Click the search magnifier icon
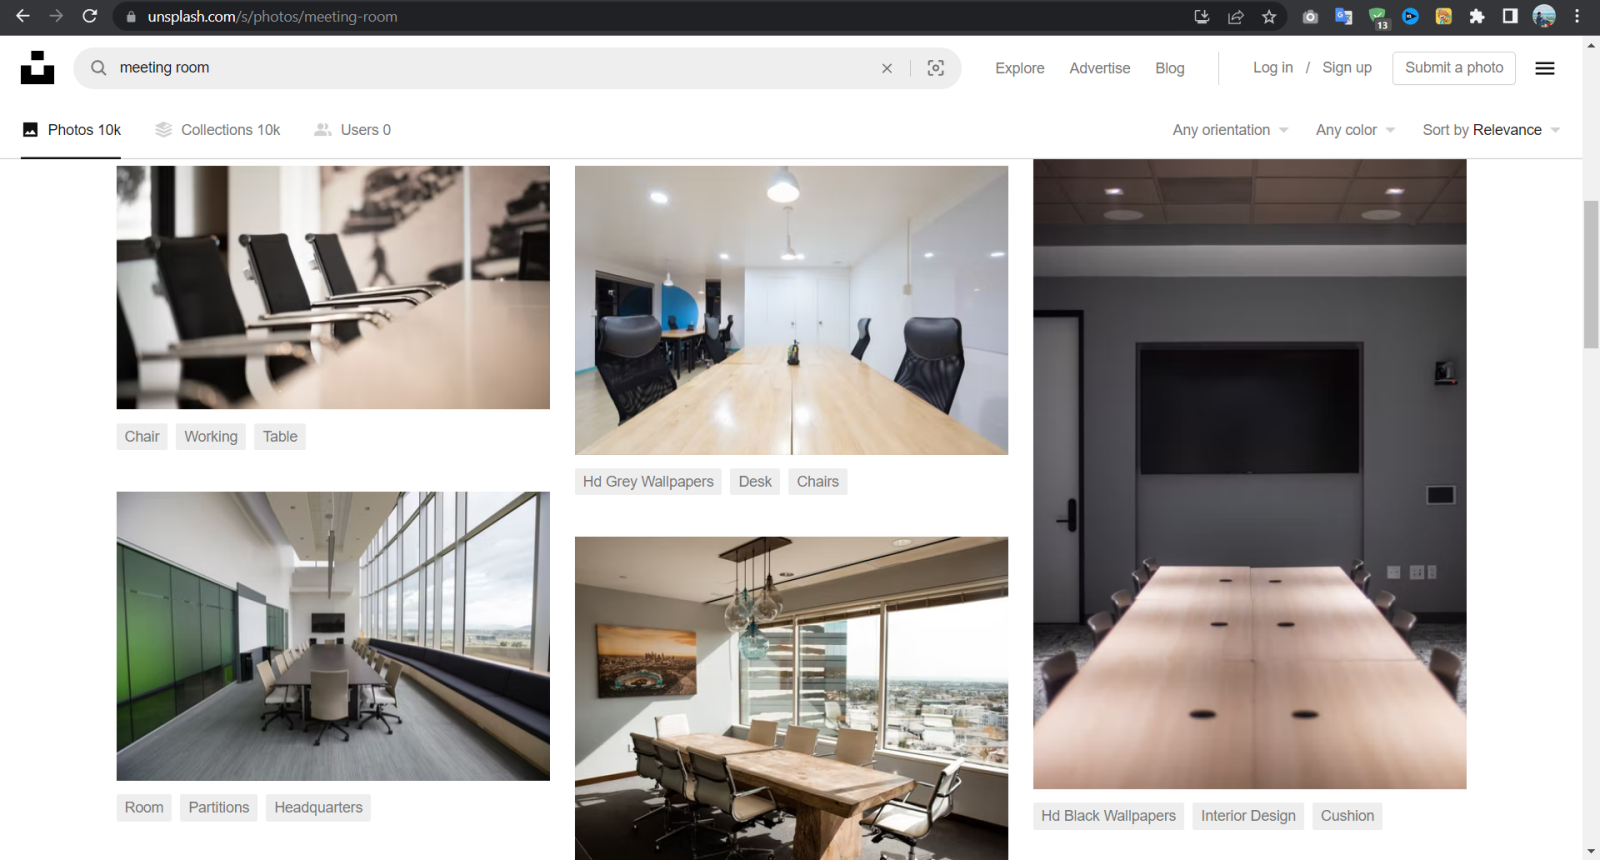 [98, 68]
